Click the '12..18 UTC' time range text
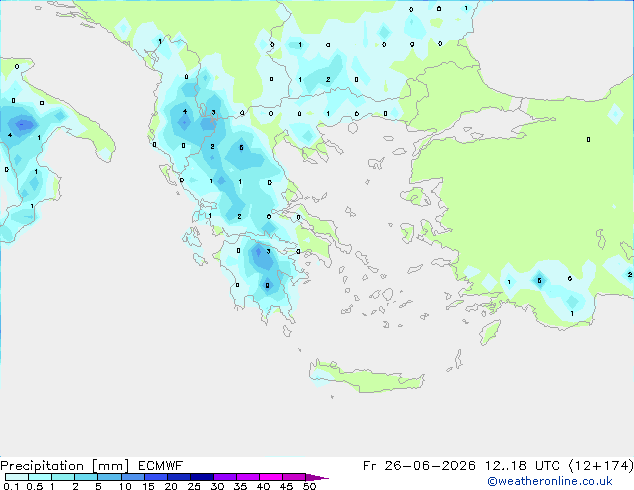Screen dimensions: 634x490 [x=522, y=466]
